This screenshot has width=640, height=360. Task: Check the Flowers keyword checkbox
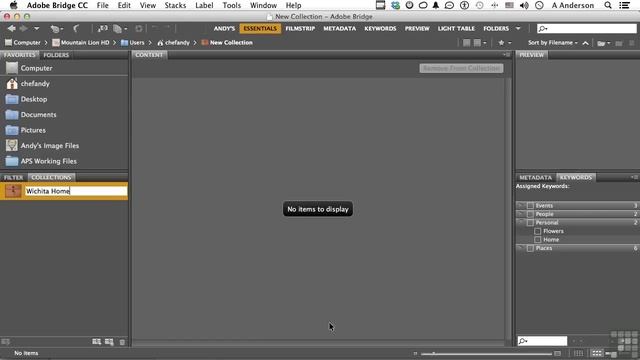click(x=538, y=231)
